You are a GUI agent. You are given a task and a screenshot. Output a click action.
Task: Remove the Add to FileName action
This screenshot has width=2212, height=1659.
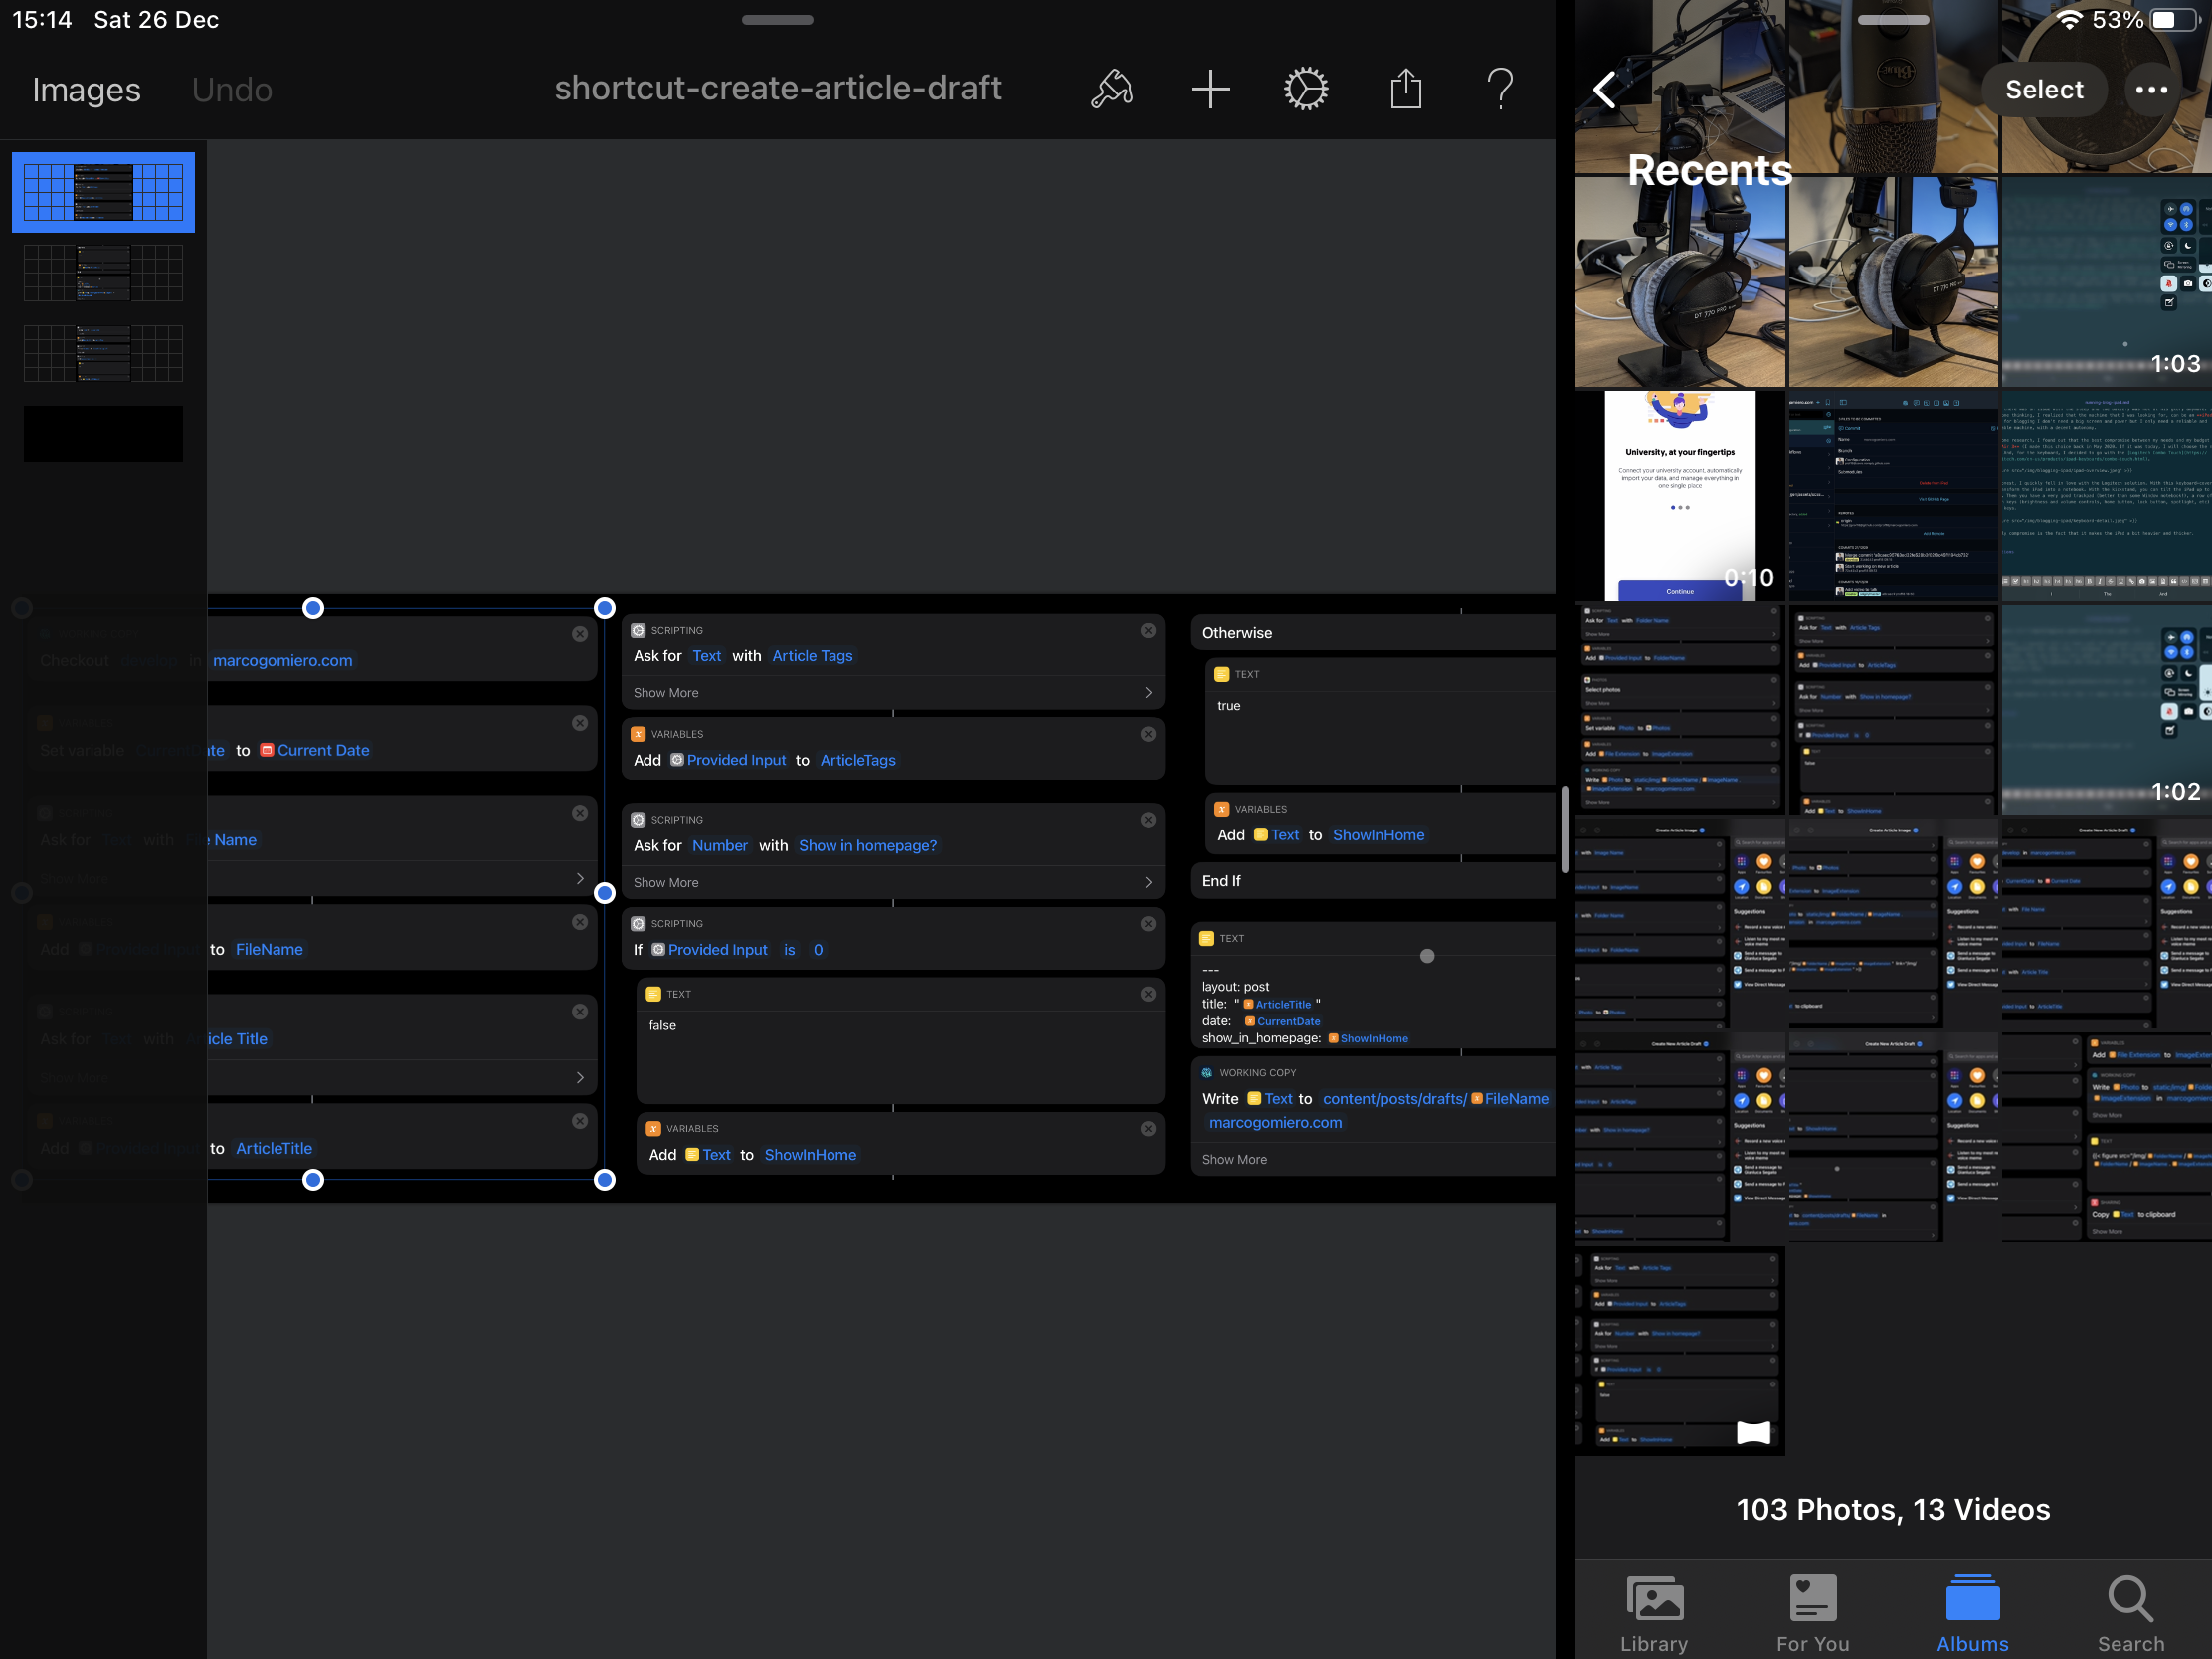tap(580, 922)
